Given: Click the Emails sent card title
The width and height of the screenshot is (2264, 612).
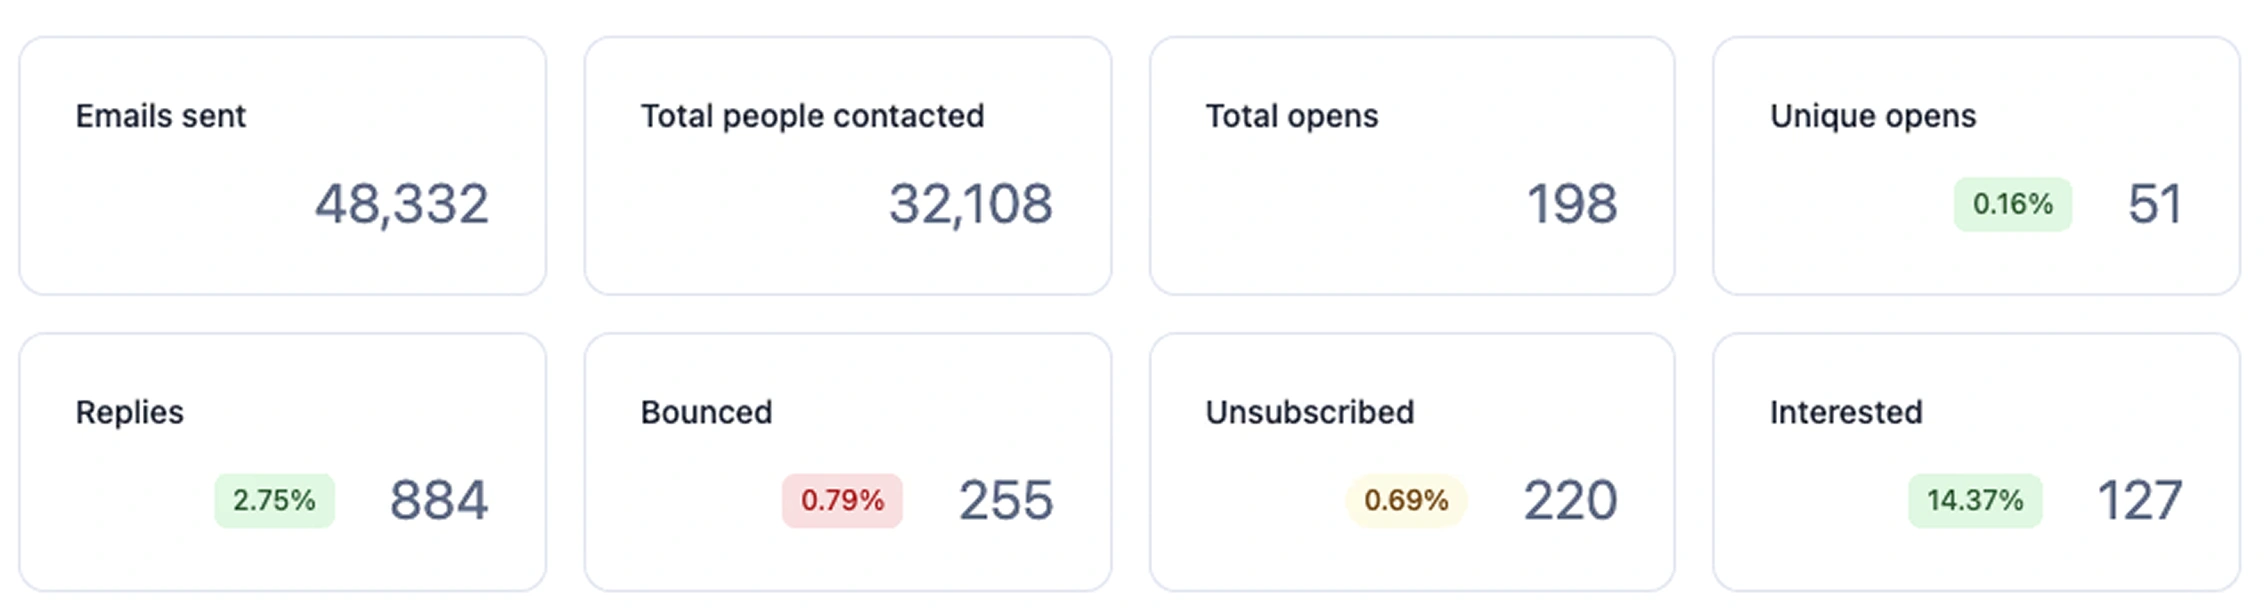Looking at the screenshot, I should tap(160, 116).
